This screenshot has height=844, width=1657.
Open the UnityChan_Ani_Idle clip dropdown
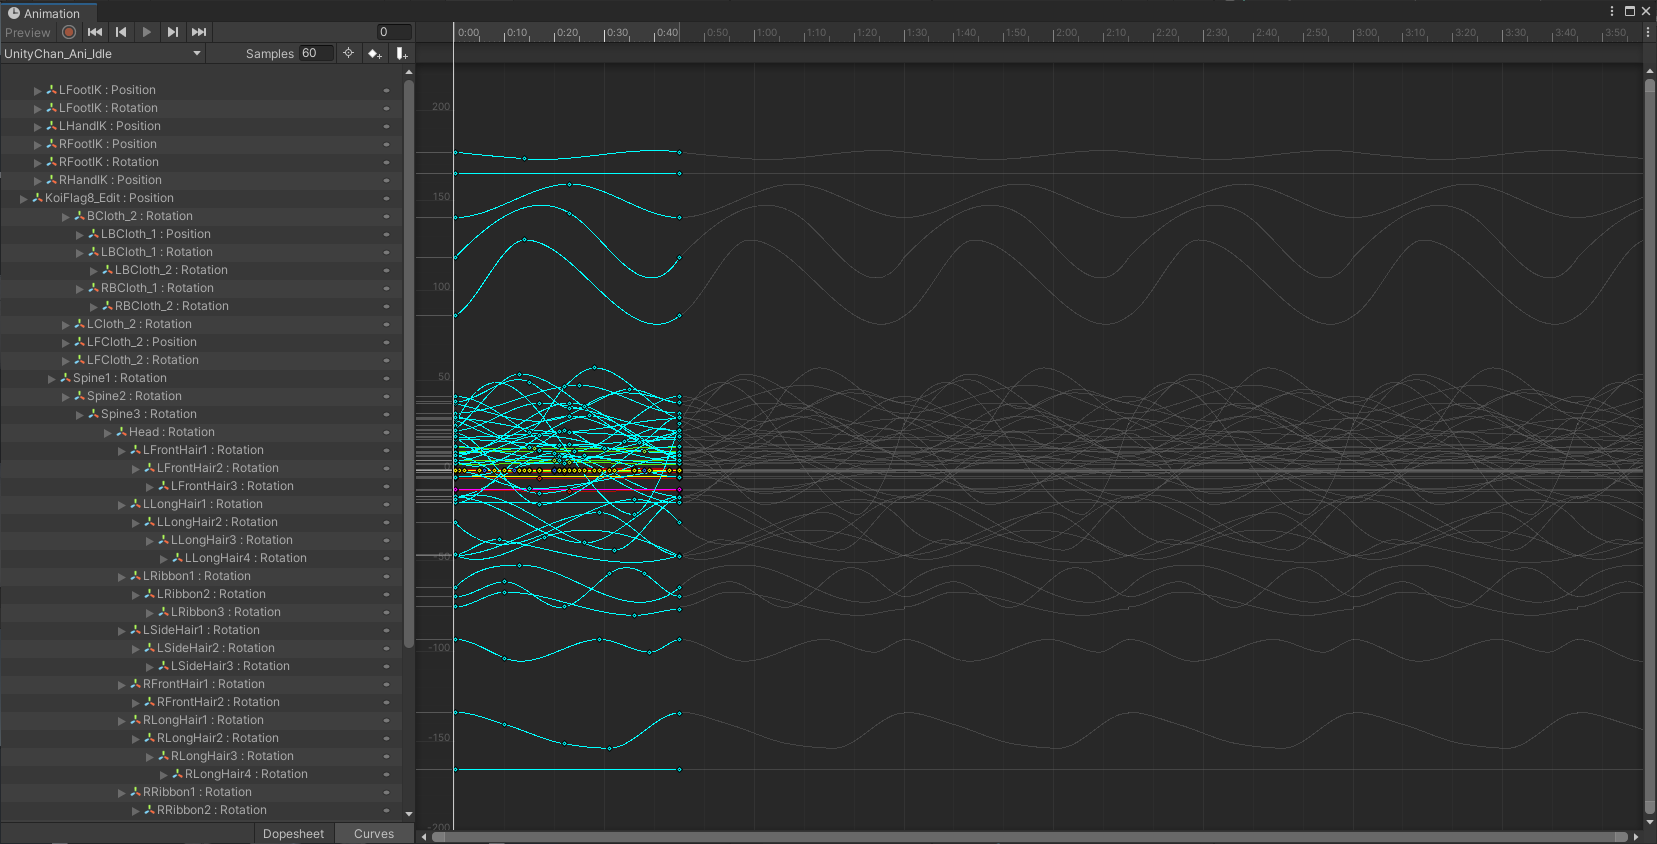tap(103, 54)
